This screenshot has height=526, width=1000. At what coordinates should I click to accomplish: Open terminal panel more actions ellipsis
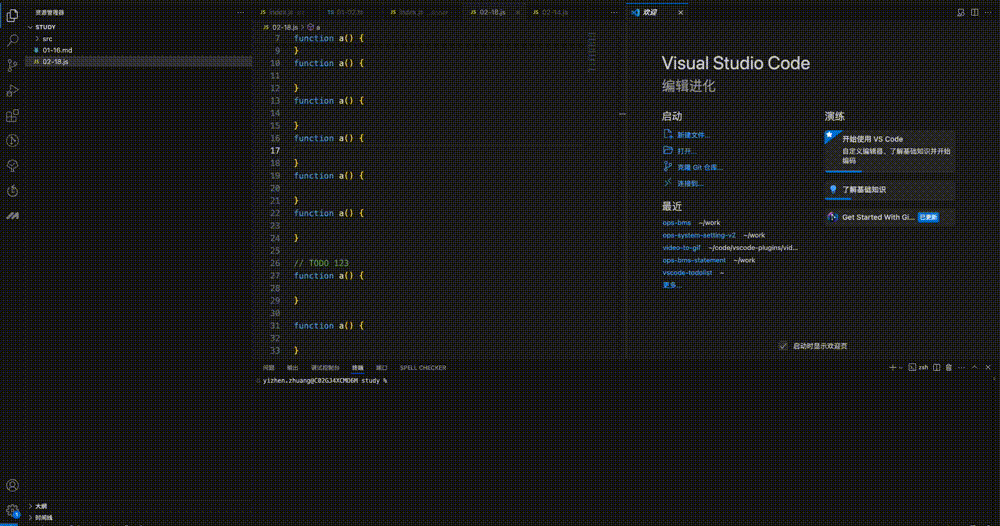click(962, 368)
